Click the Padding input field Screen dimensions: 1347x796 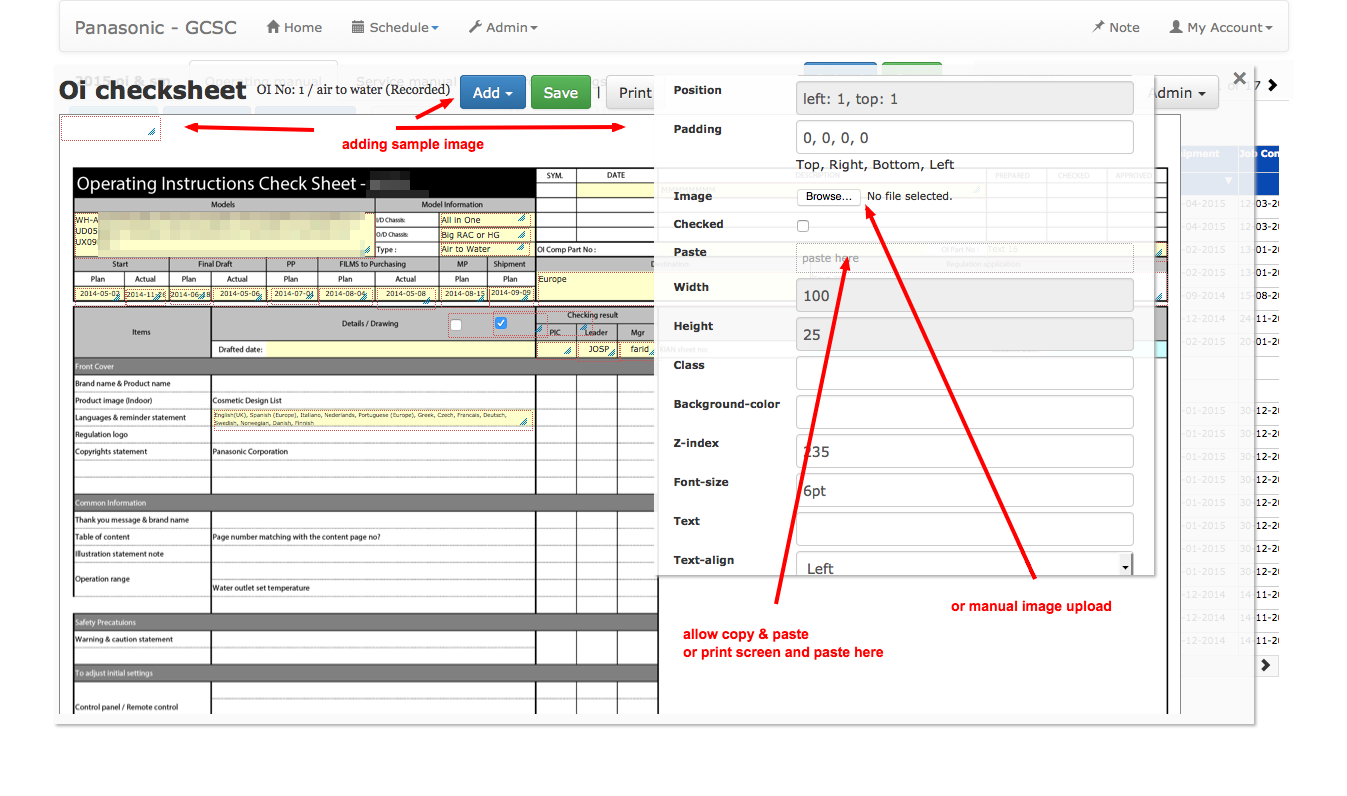pos(964,138)
